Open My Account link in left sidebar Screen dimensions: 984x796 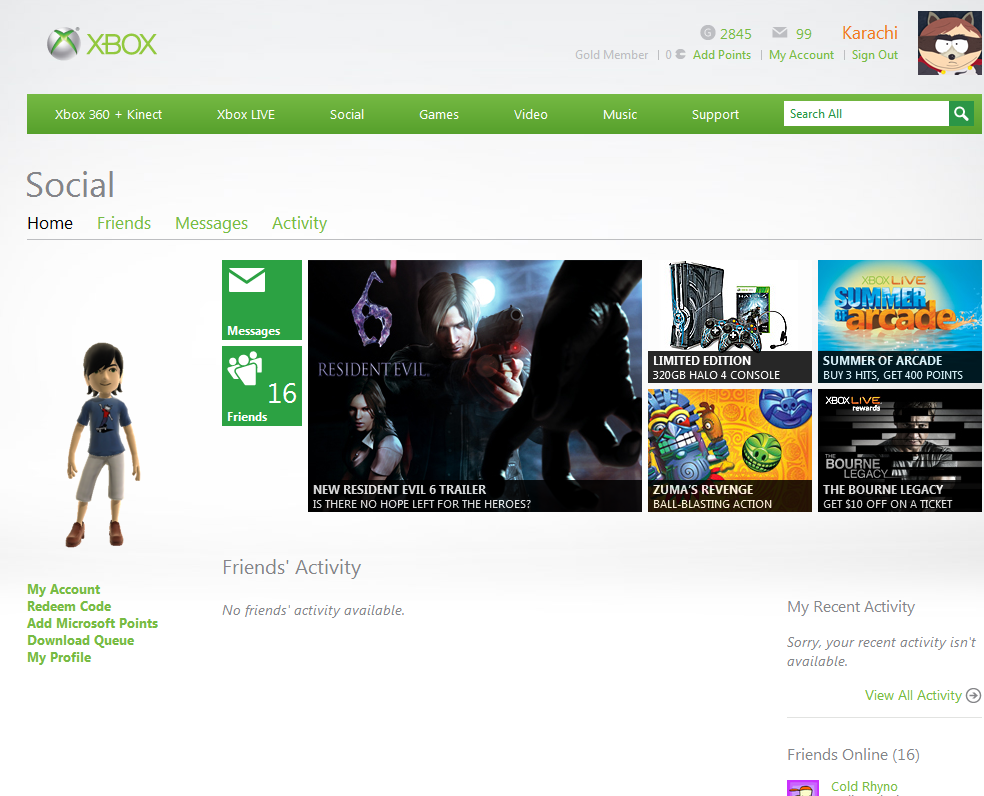63,589
